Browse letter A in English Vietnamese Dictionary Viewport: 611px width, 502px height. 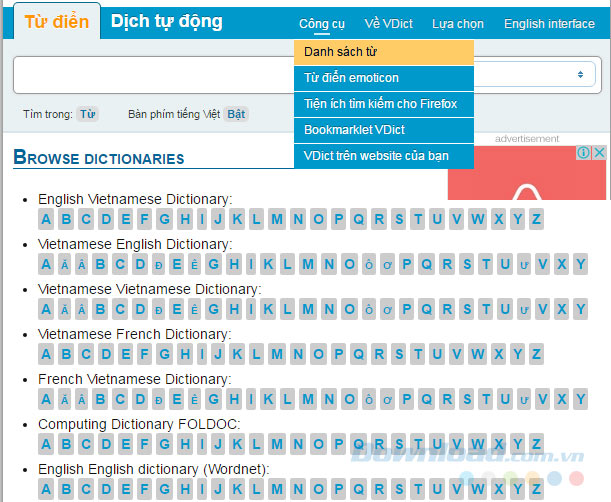click(x=46, y=219)
